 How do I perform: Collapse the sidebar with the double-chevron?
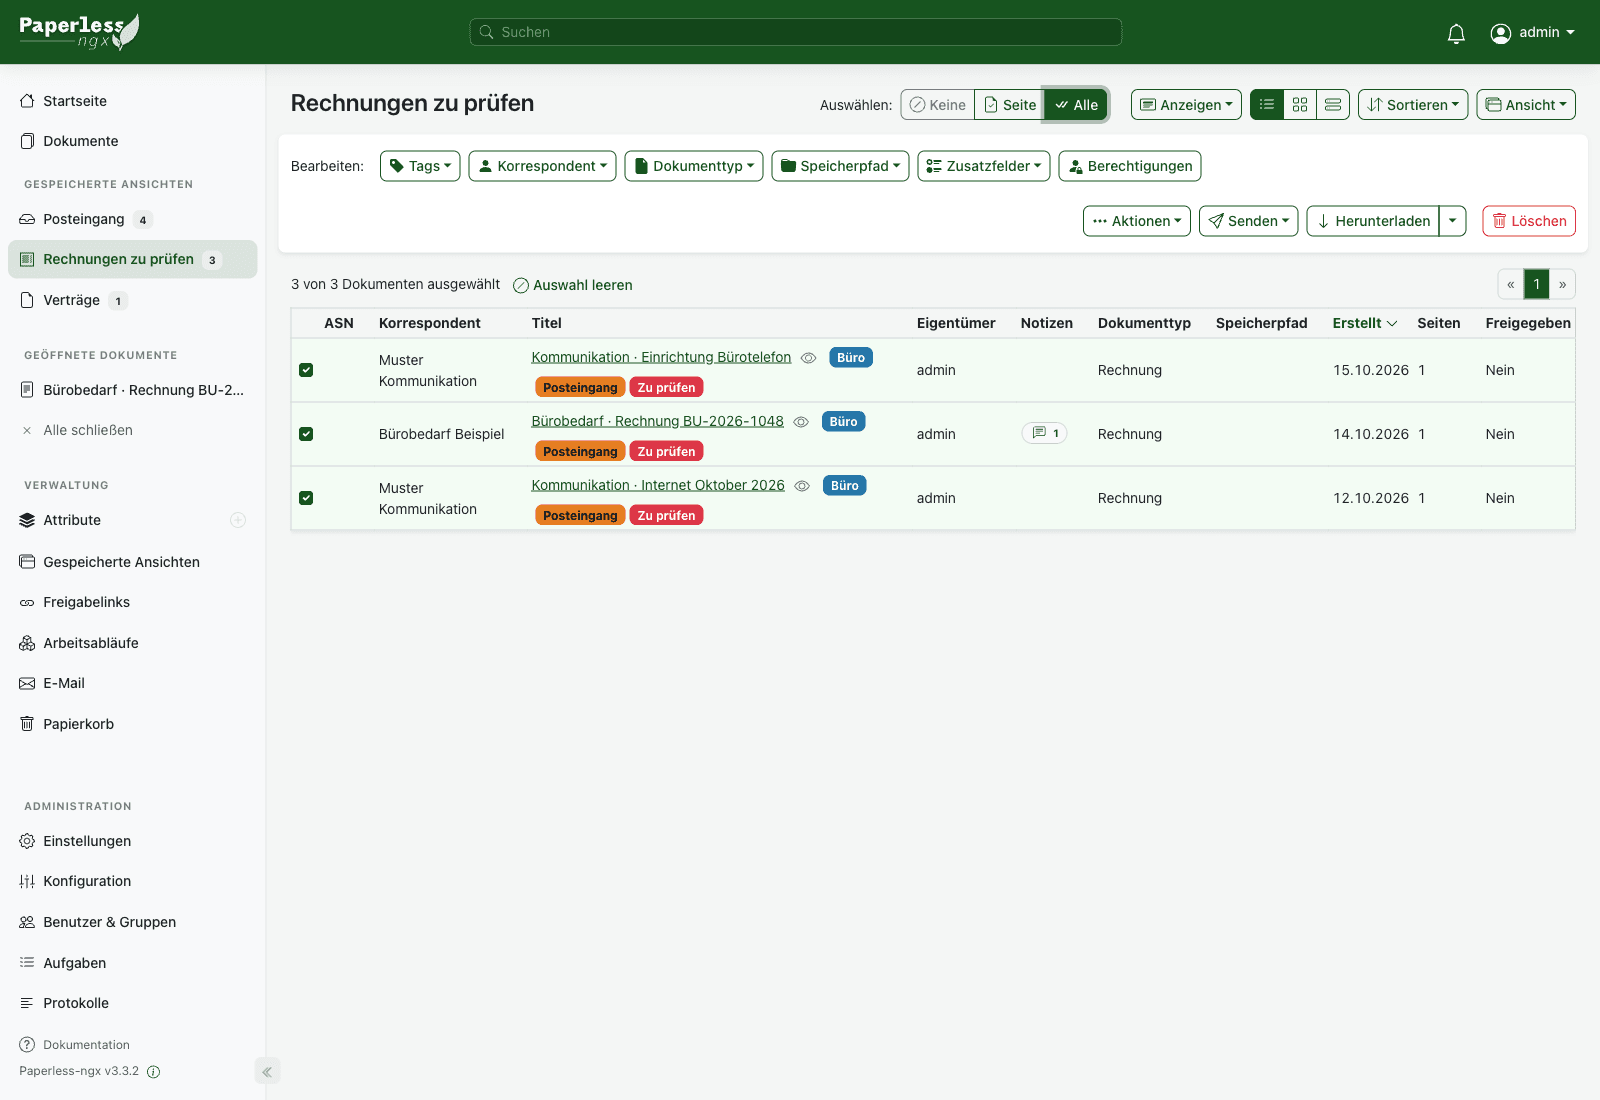267,1071
